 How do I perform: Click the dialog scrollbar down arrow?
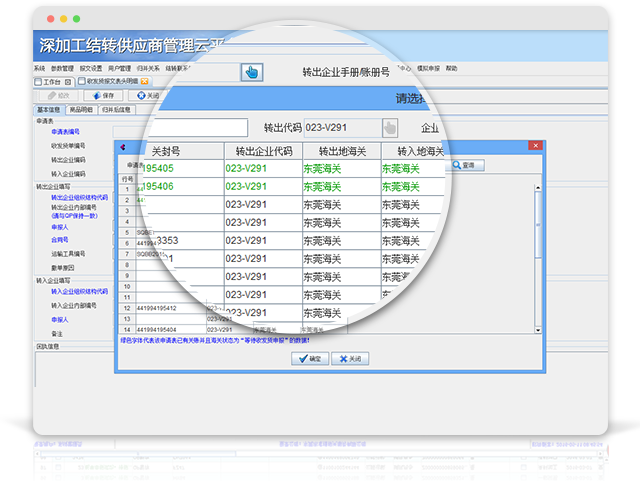point(538,330)
